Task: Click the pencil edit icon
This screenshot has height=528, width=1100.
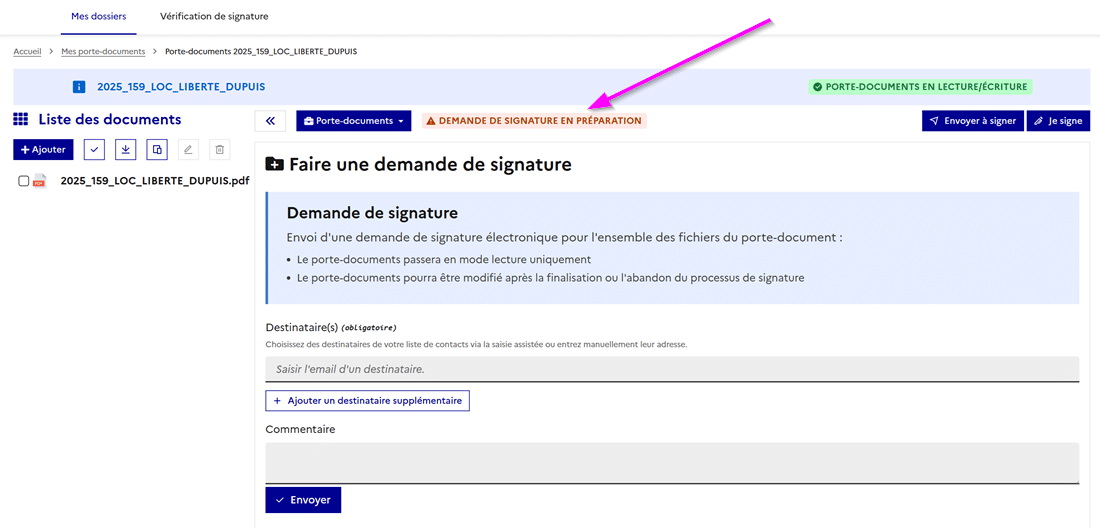Action: tap(188, 149)
